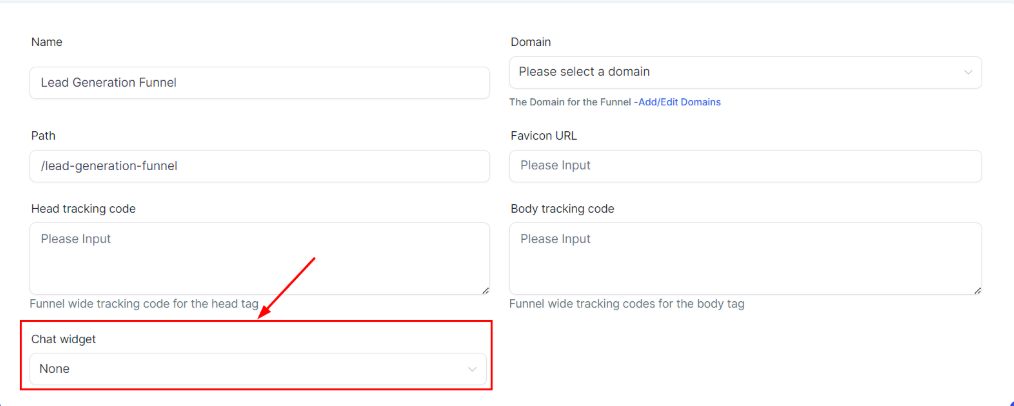1014x406 pixels.
Task: Click the "Name" field label
Action: pyautogui.click(x=47, y=42)
